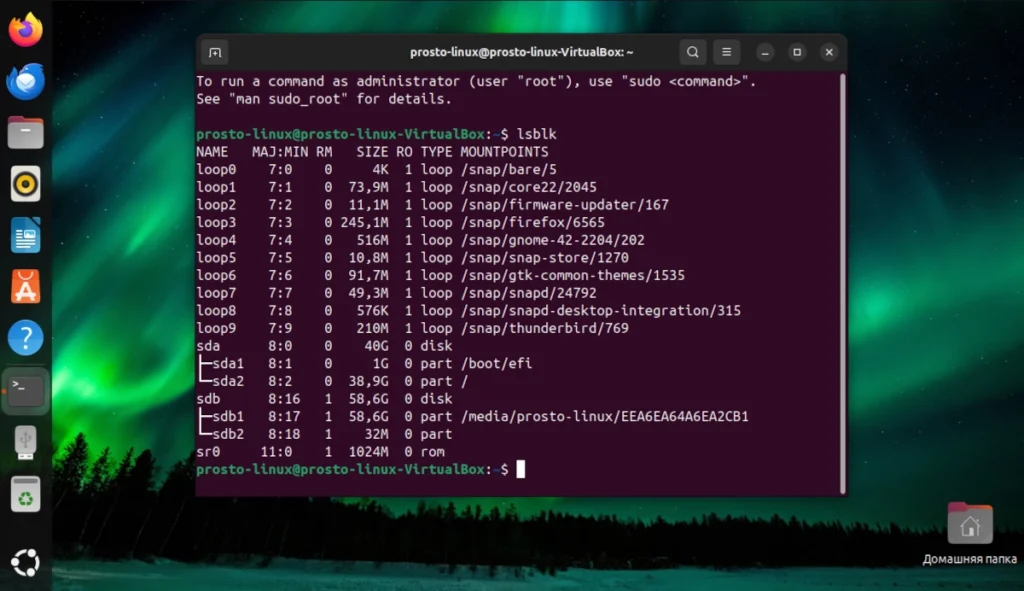Select the Terminal icon in the dock
The height and width of the screenshot is (591, 1024).
(25, 390)
